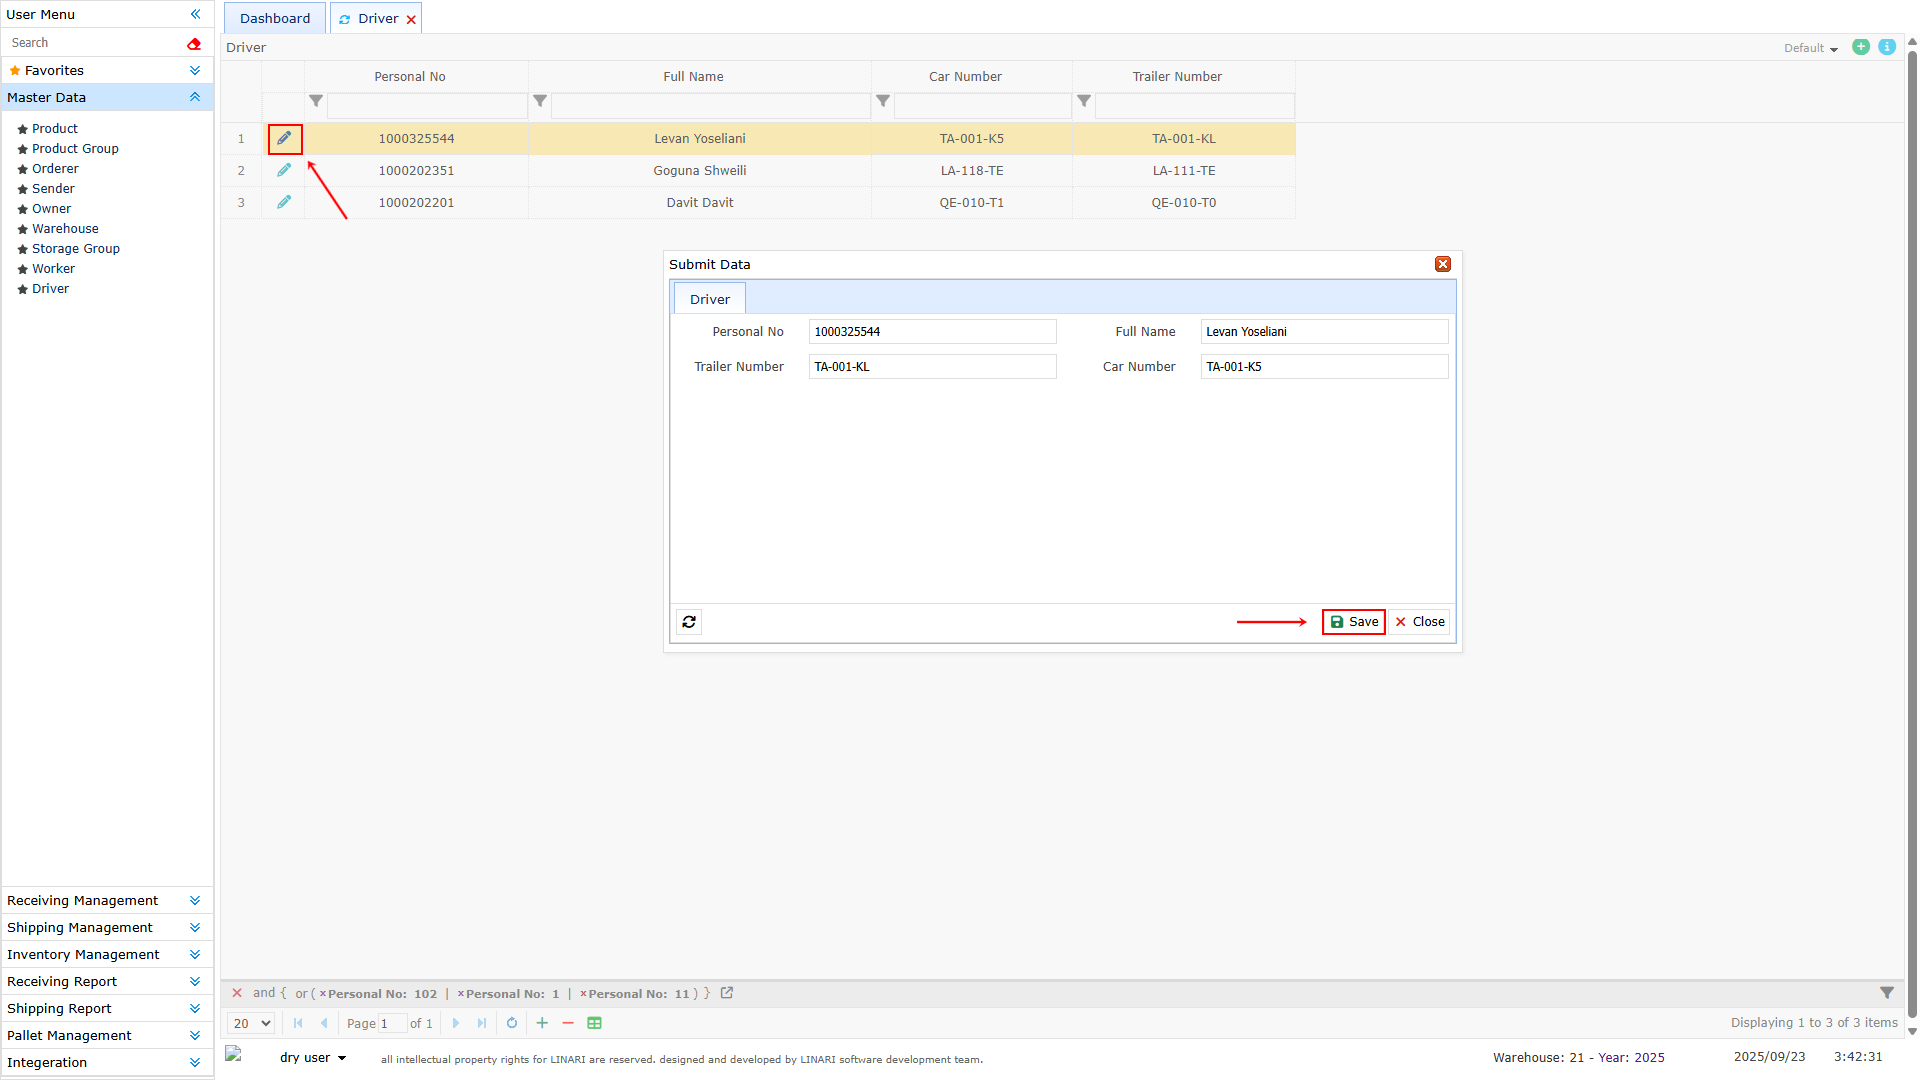Image resolution: width=1920 pixels, height=1080 pixels.
Task: Click the refresh icon in Submit Data dialog
Action: coord(689,622)
